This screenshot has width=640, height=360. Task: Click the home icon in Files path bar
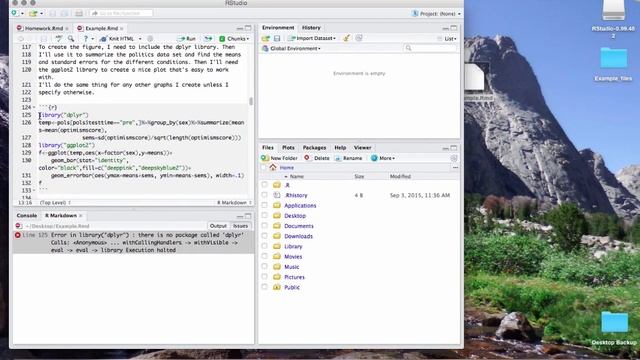(x=273, y=167)
